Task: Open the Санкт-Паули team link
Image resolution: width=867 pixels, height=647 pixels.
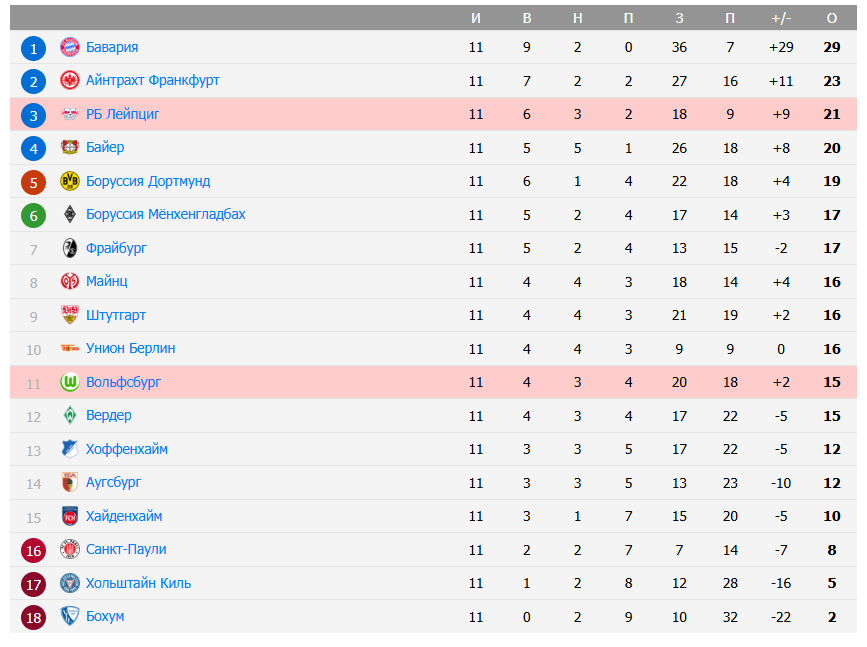Action: [x=126, y=549]
